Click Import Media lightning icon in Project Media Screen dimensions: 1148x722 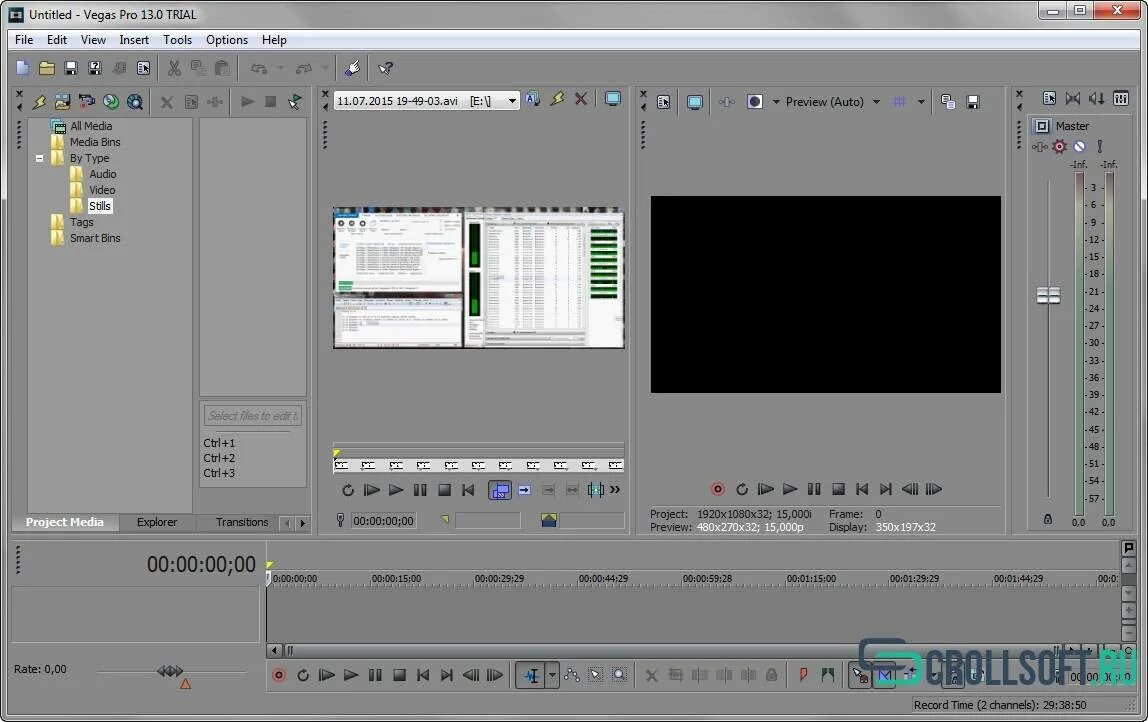pyautogui.click(x=39, y=102)
